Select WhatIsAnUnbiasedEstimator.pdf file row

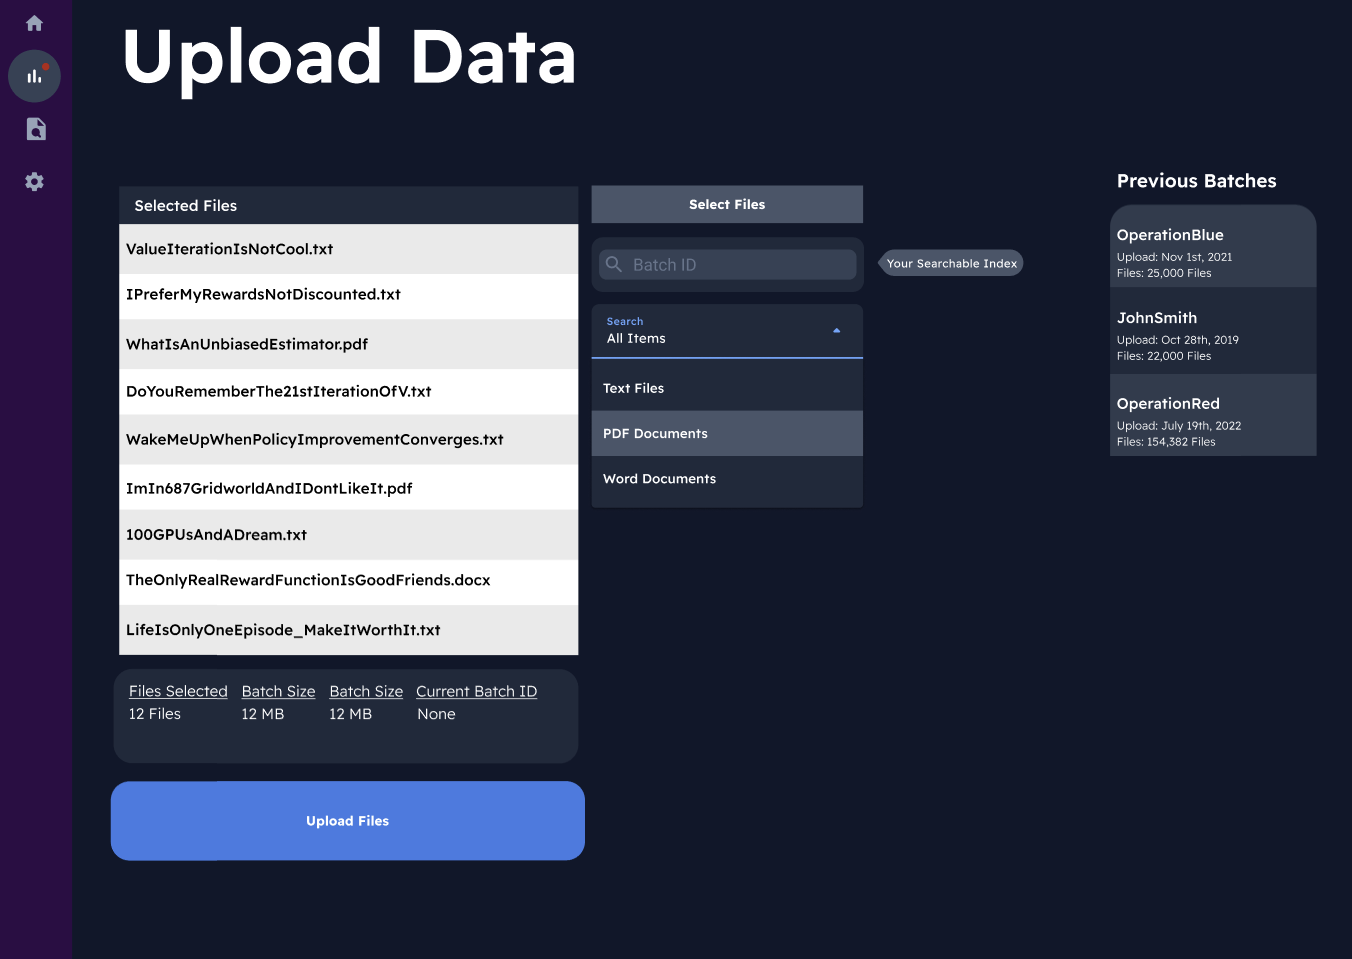tap(349, 344)
